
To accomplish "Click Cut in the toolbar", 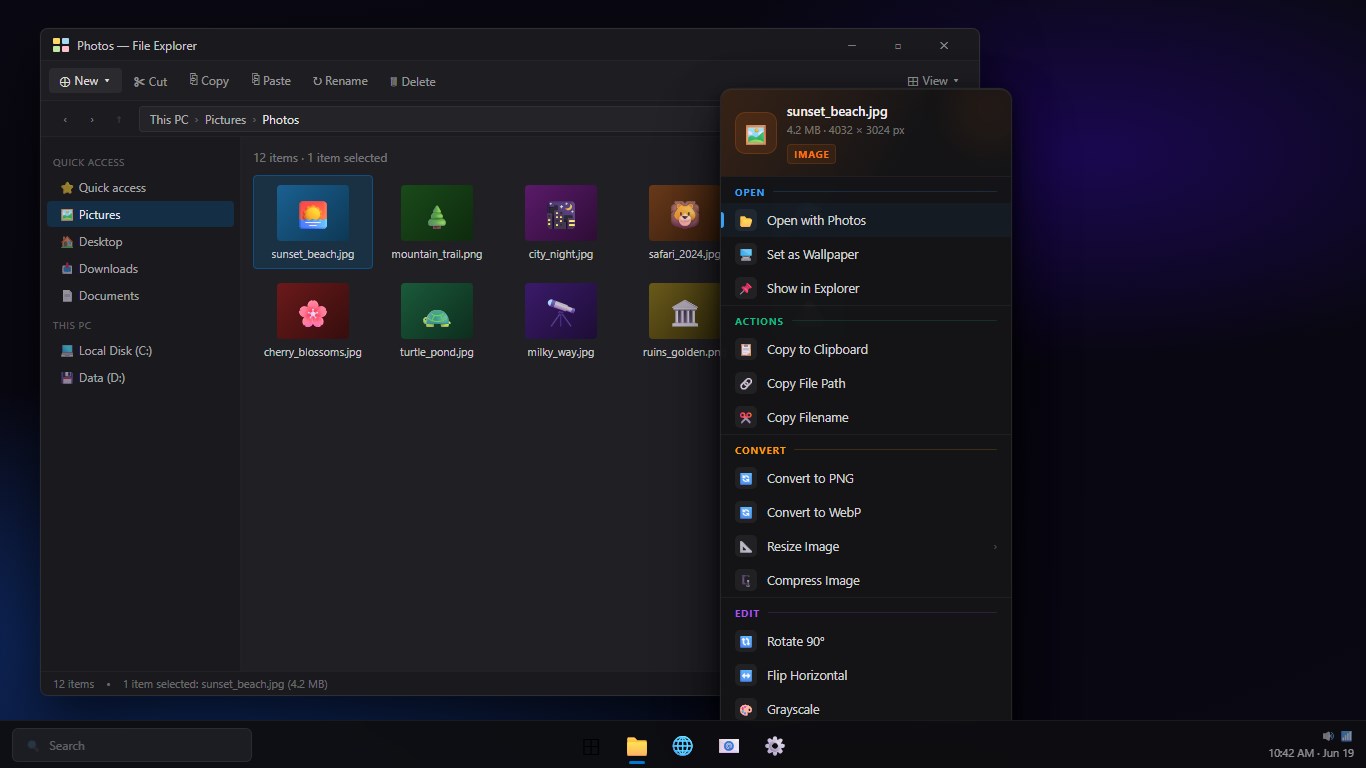I will pyautogui.click(x=150, y=81).
